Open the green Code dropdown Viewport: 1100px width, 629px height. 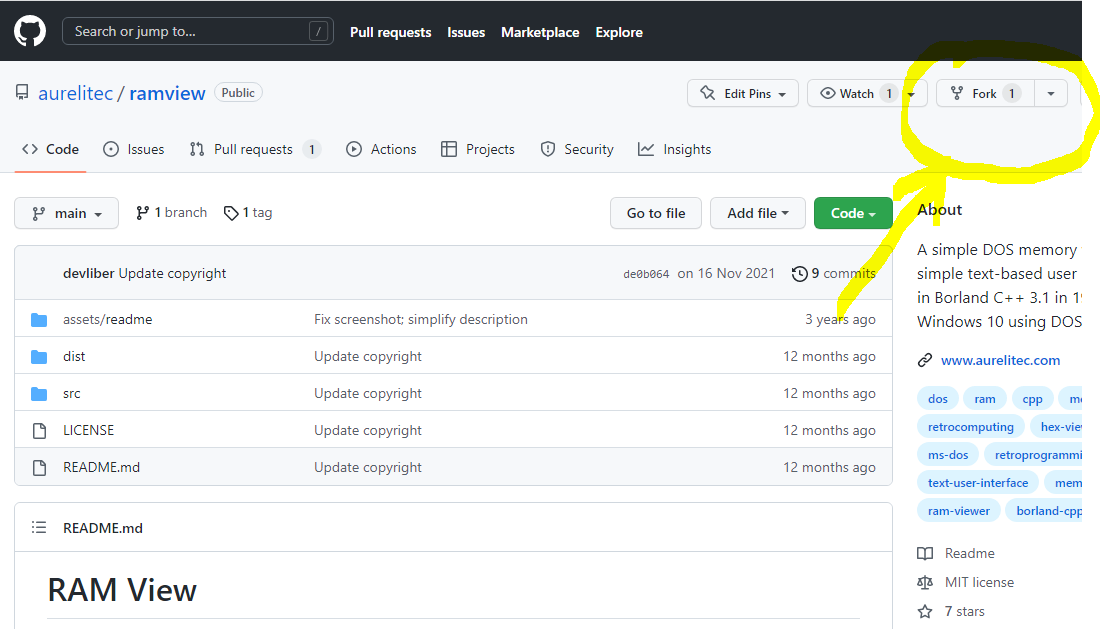[x=852, y=213]
